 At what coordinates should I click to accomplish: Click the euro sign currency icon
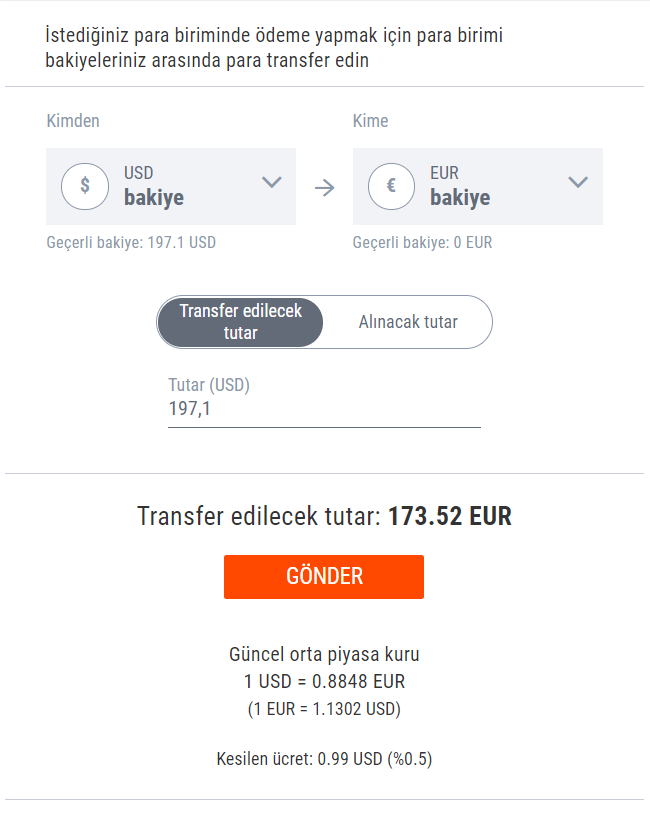click(x=391, y=186)
